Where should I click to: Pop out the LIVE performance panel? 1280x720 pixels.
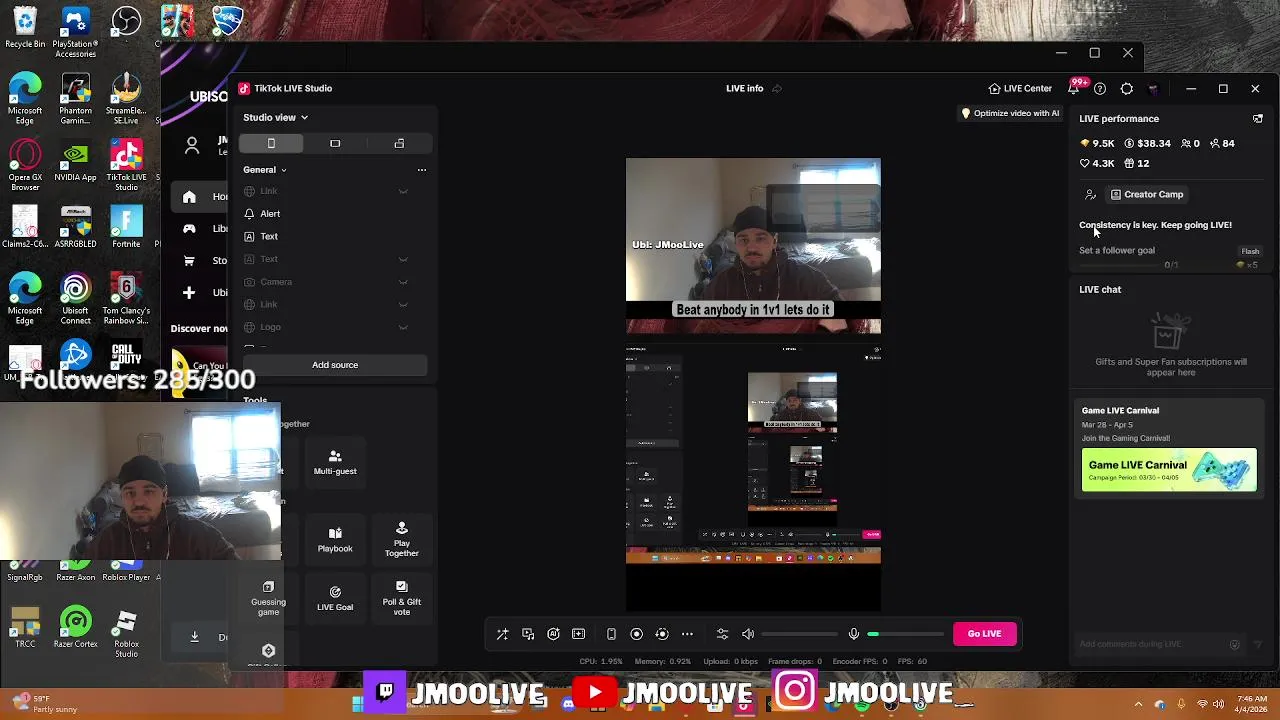click(1258, 118)
